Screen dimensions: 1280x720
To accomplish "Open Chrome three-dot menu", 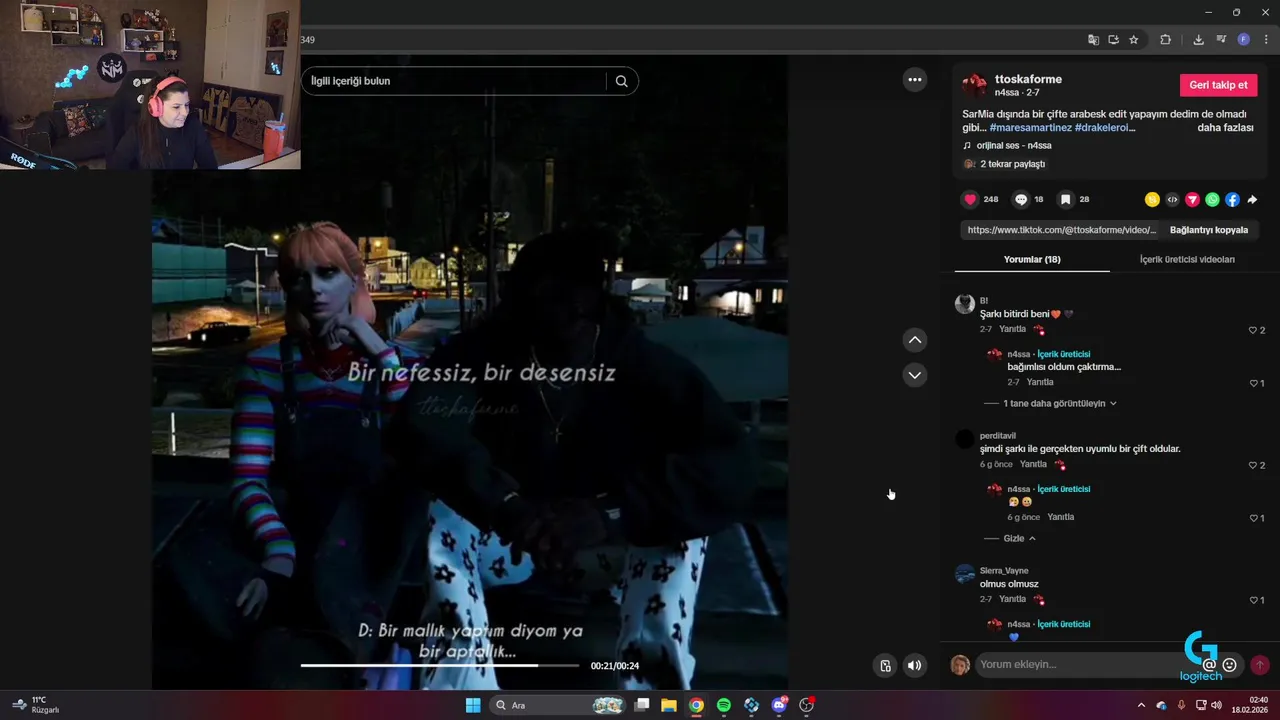I will coord(1266,40).
